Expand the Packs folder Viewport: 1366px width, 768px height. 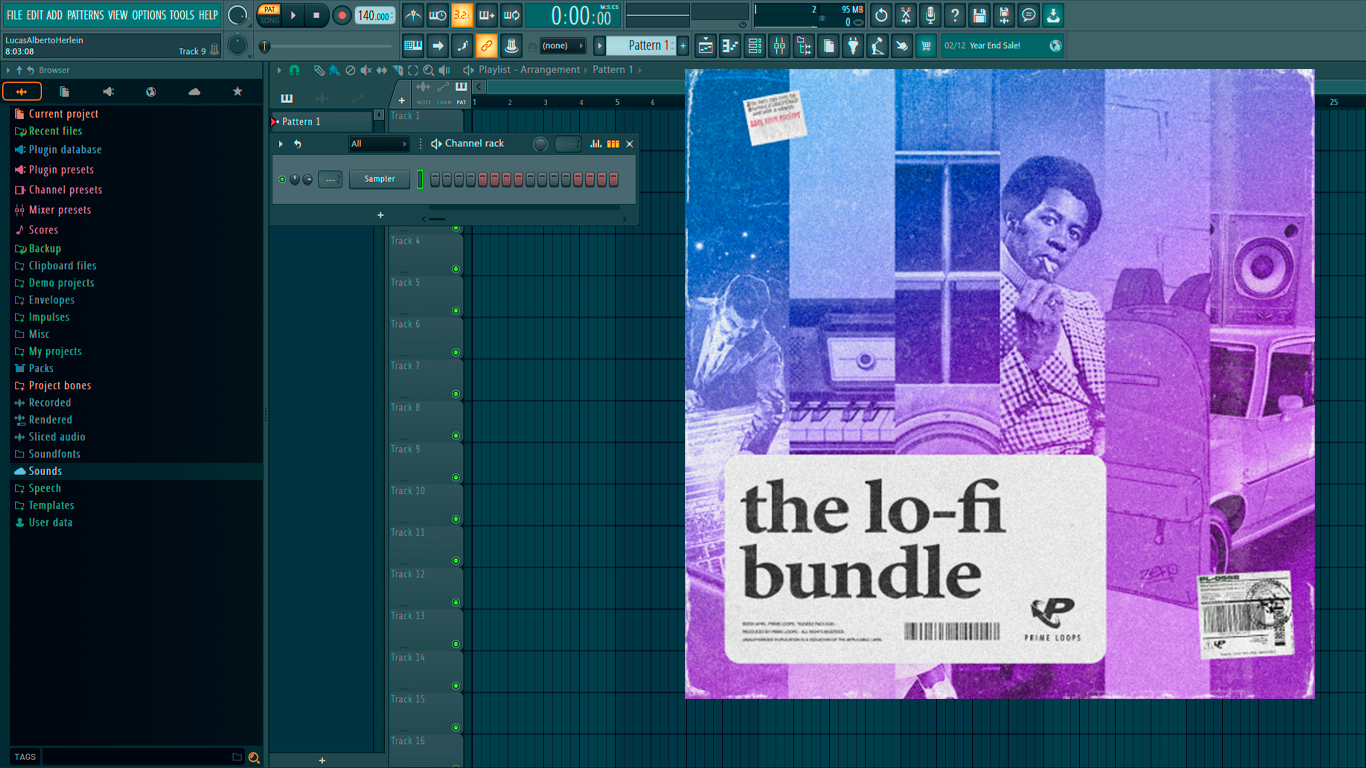tap(41, 368)
